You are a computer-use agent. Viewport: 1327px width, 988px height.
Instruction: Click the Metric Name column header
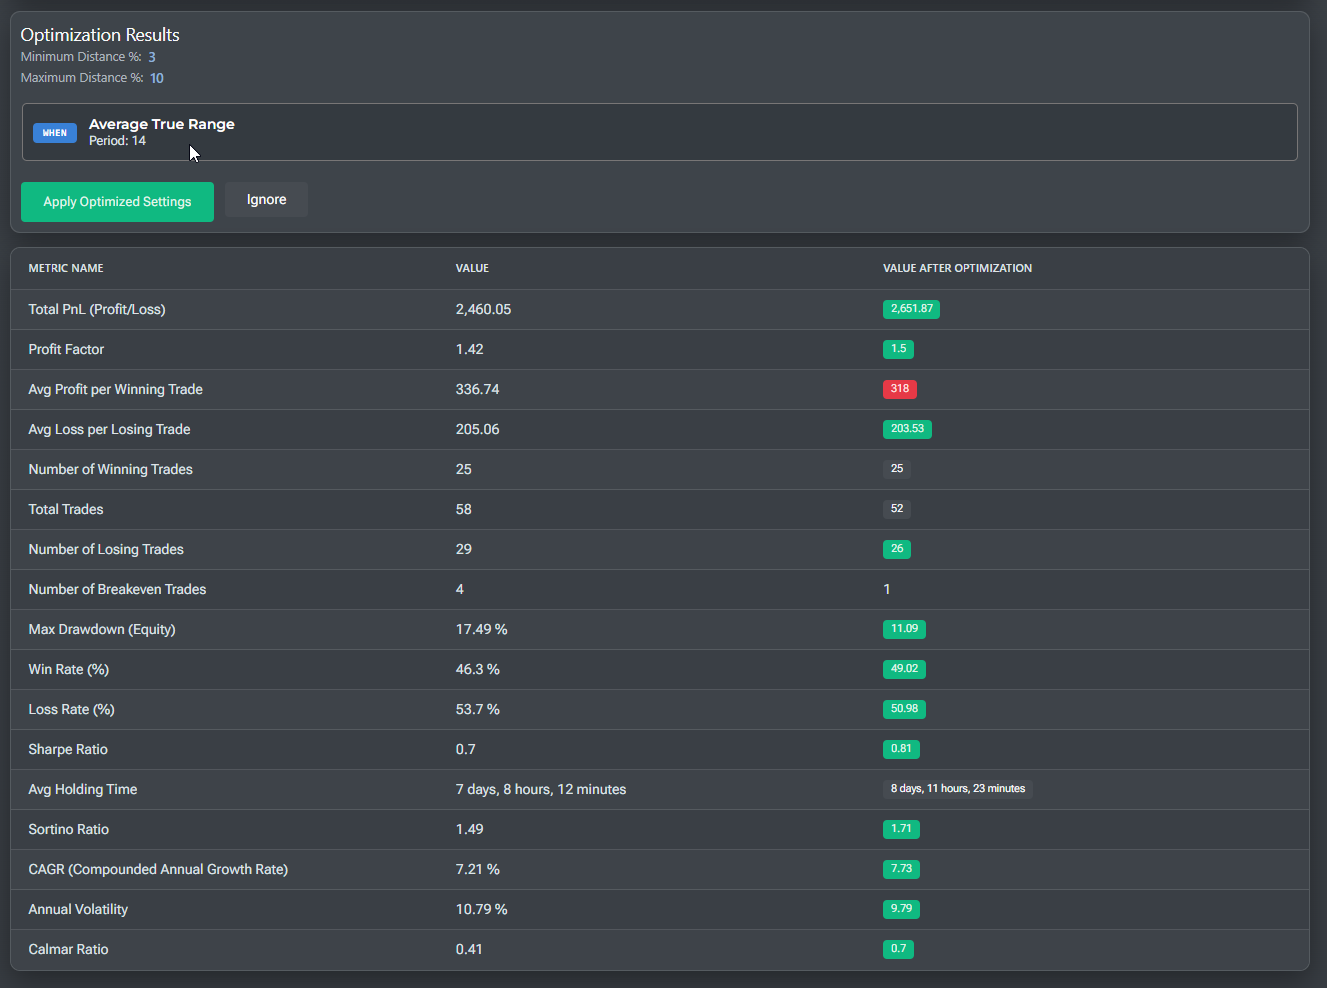click(66, 268)
